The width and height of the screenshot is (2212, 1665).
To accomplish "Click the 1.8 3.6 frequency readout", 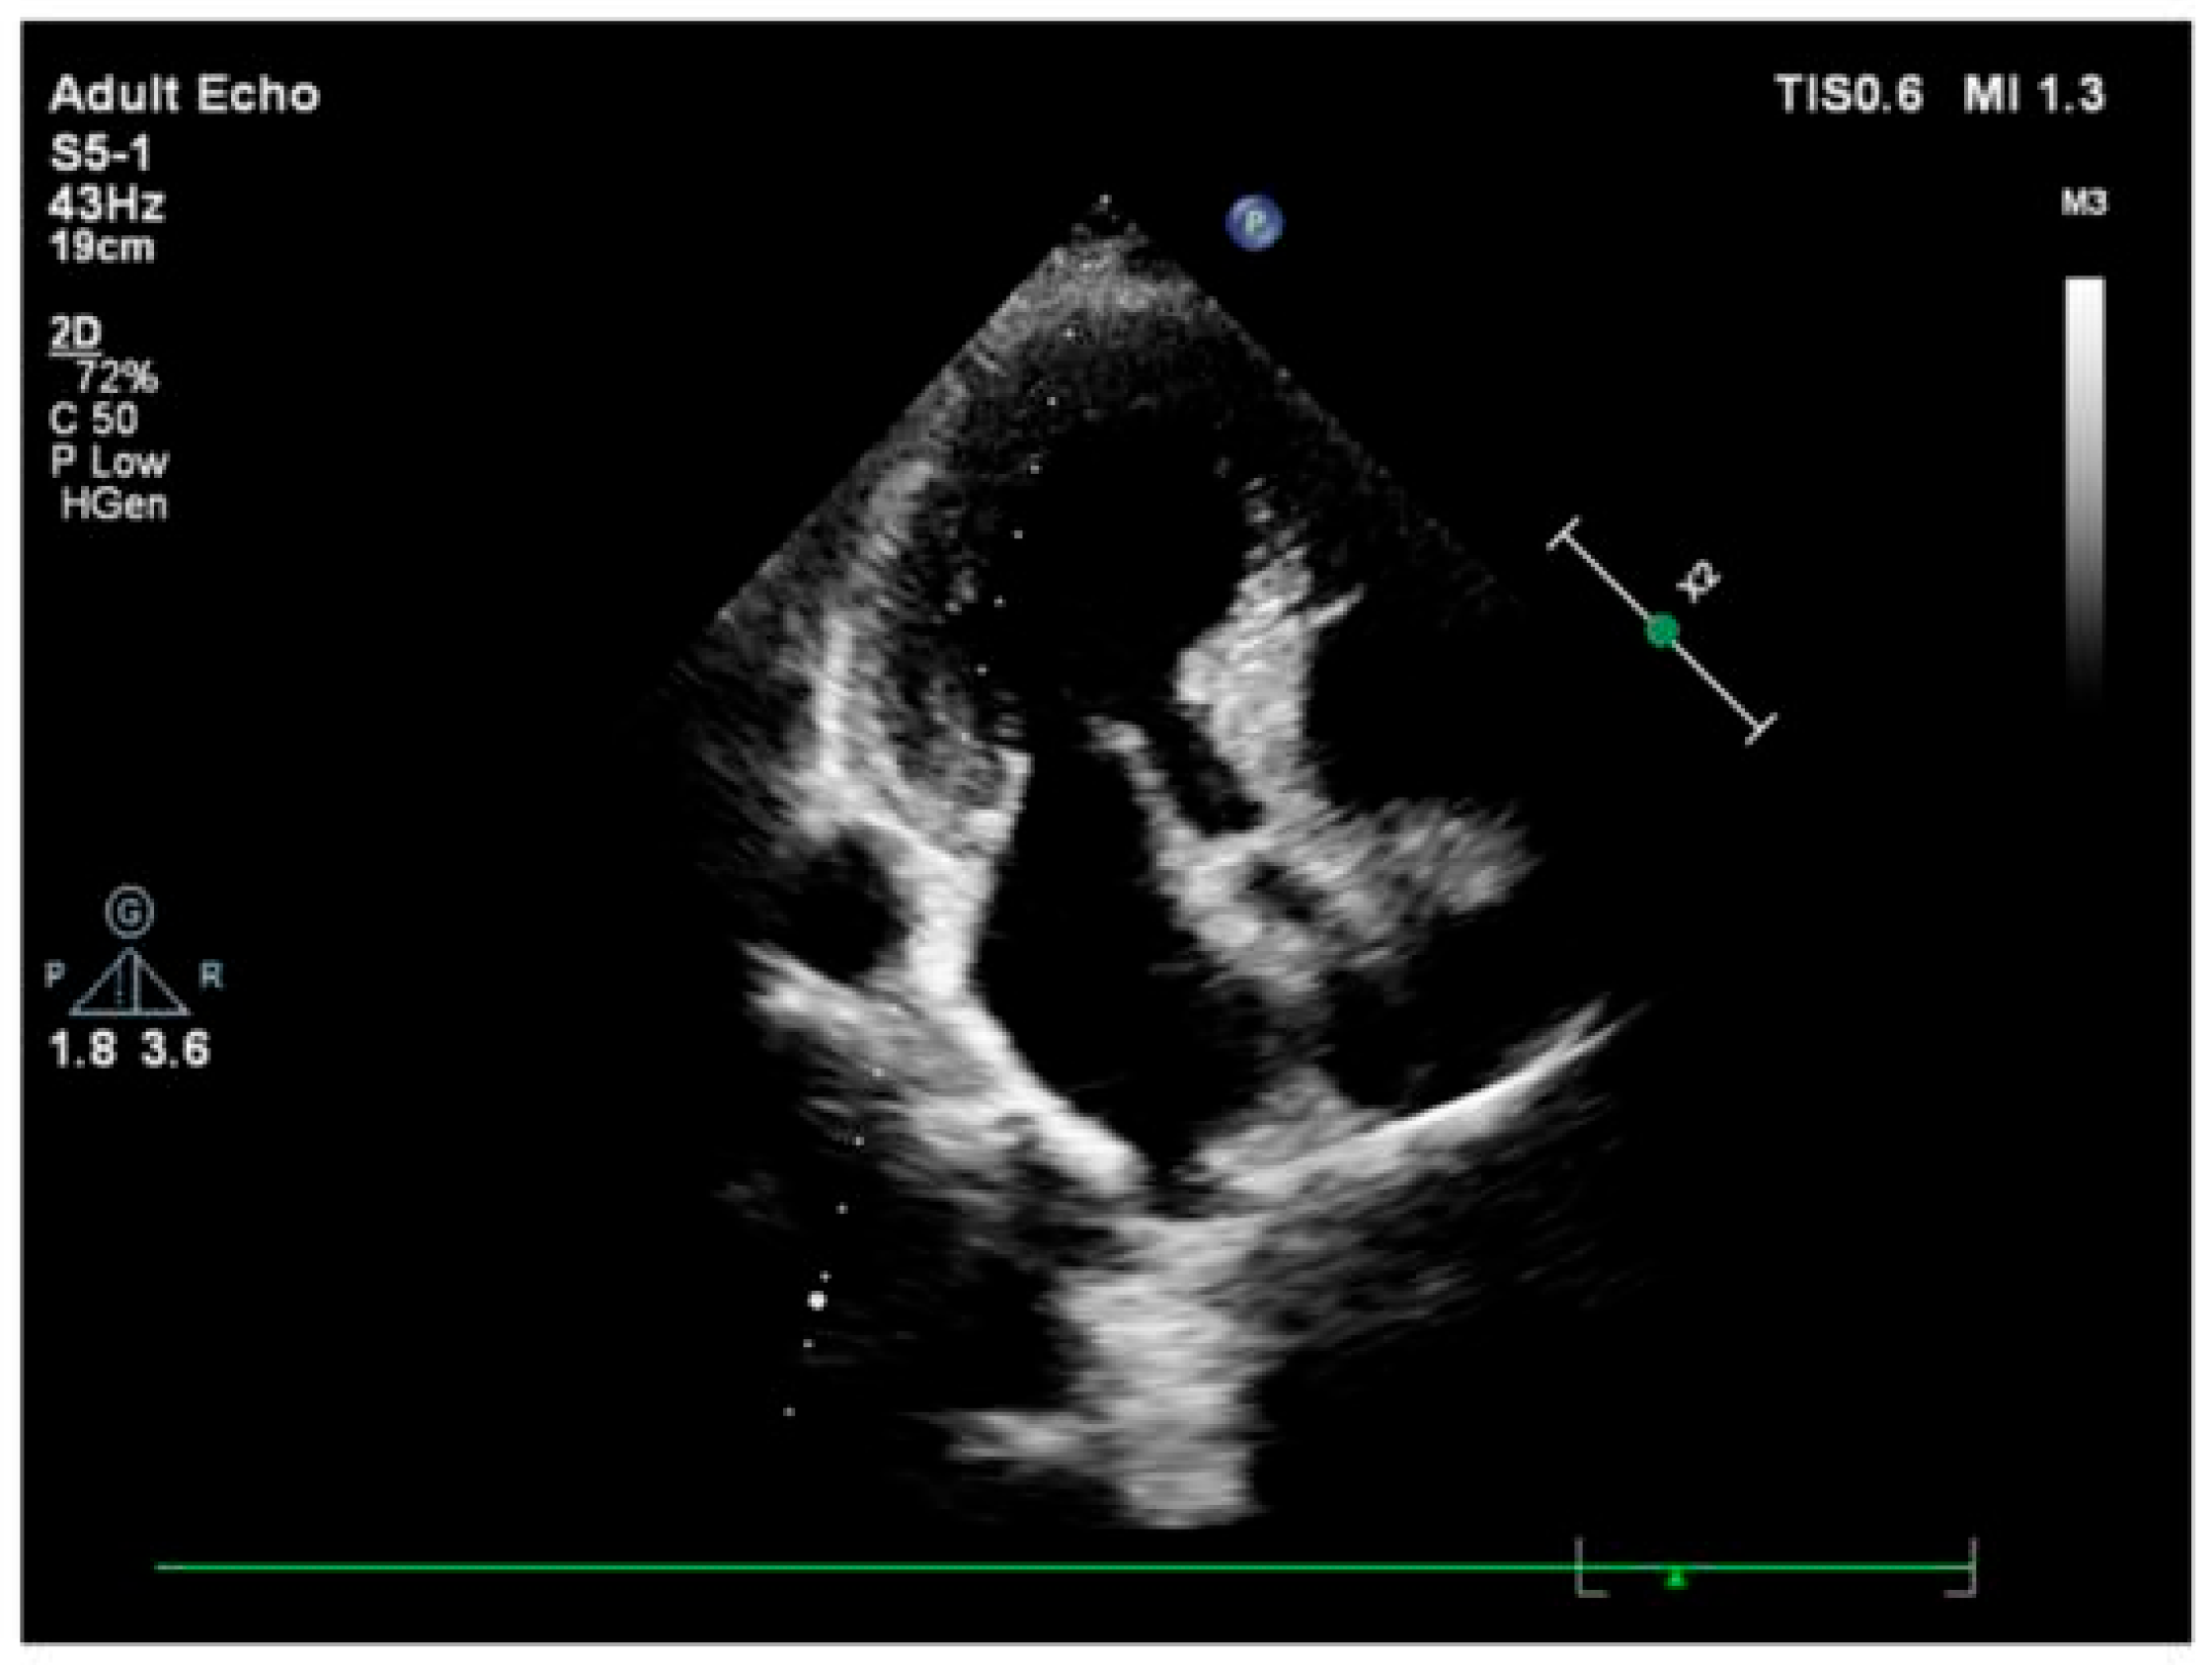I will [130, 1050].
